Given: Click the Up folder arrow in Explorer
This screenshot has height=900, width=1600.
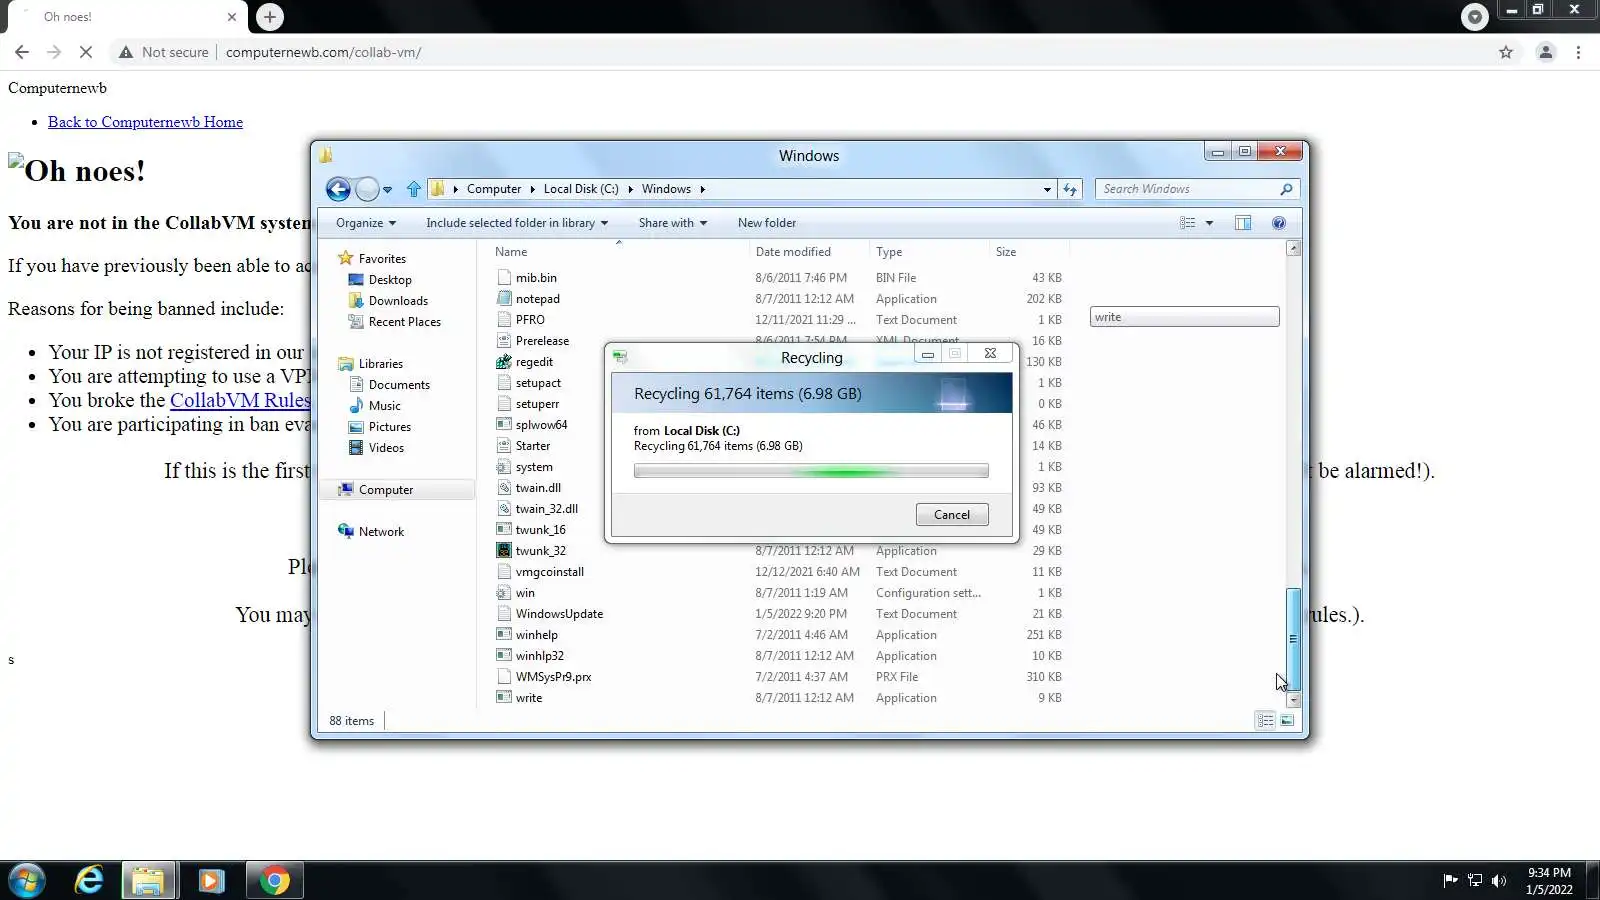Looking at the screenshot, I should point(414,189).
